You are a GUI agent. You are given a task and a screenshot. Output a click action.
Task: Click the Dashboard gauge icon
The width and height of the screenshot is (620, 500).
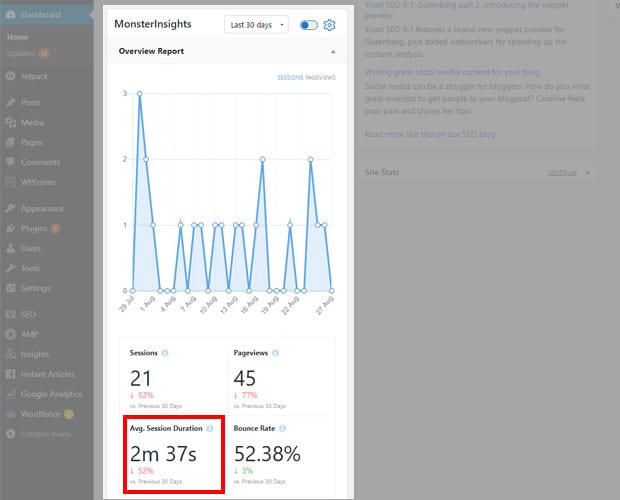[11, 15]
